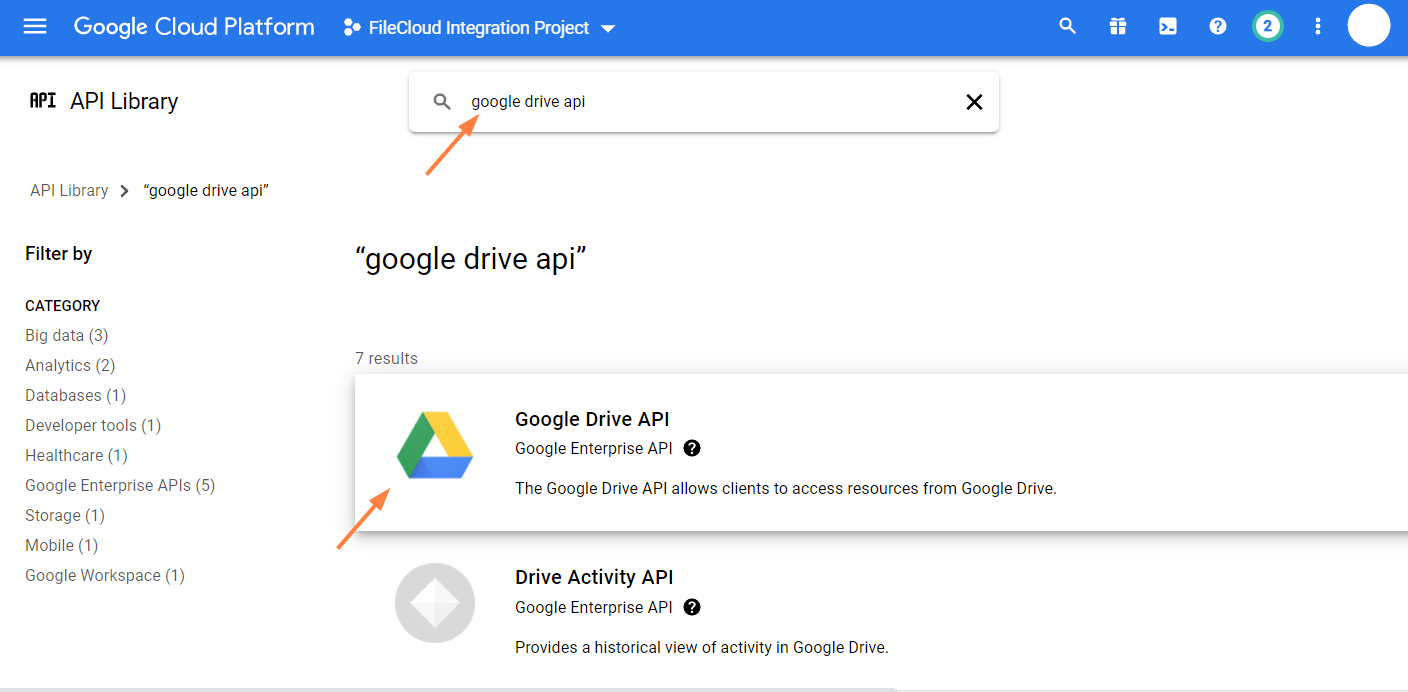Open Google Cloud Platform search
The image size is (1408, 692).
tap(1067, 26)
